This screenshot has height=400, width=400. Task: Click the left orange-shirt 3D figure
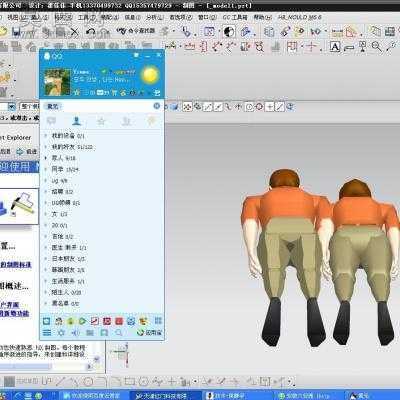(x=286, y=257)
